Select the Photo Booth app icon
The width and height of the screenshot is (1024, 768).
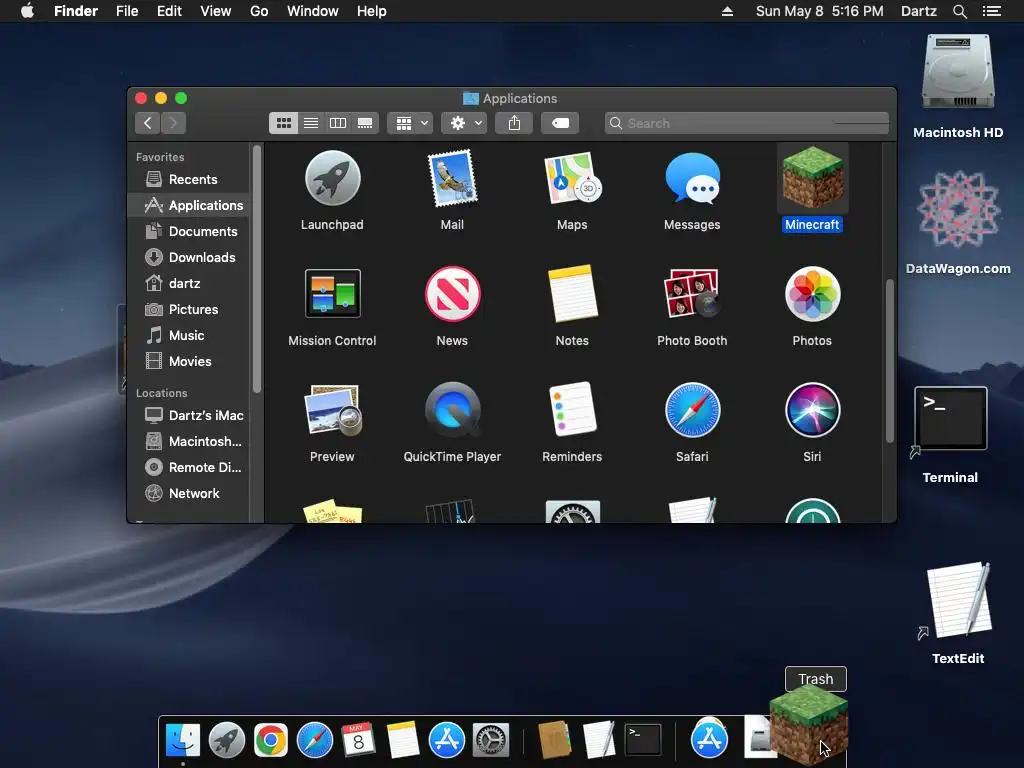pyautogui.click(x=692, y=293)
